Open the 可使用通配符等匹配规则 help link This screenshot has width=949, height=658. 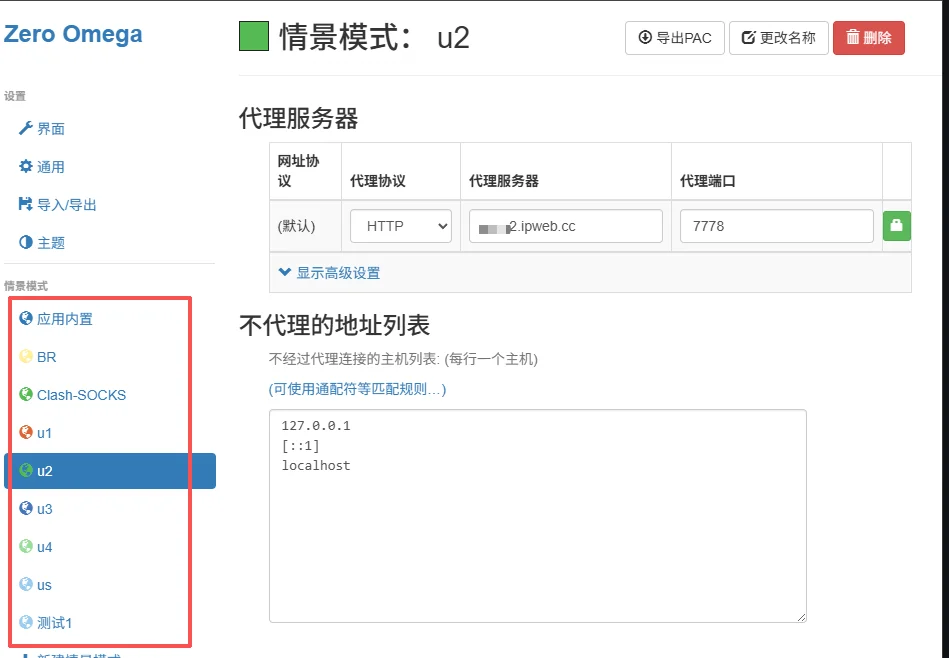click(x=357, y=389)
